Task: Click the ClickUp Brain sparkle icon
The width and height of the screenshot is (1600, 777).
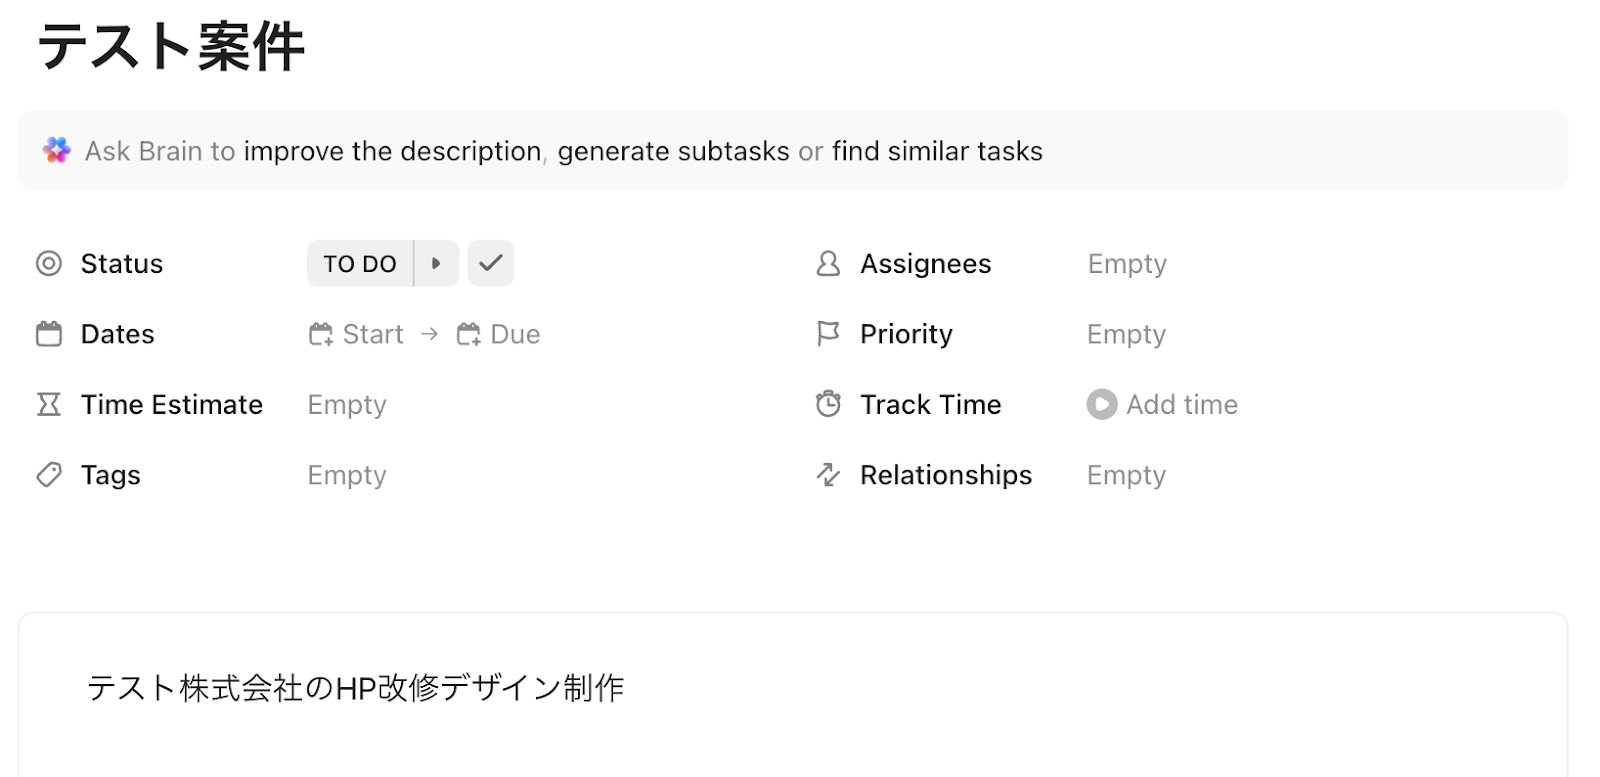Action: coord(57,151)
